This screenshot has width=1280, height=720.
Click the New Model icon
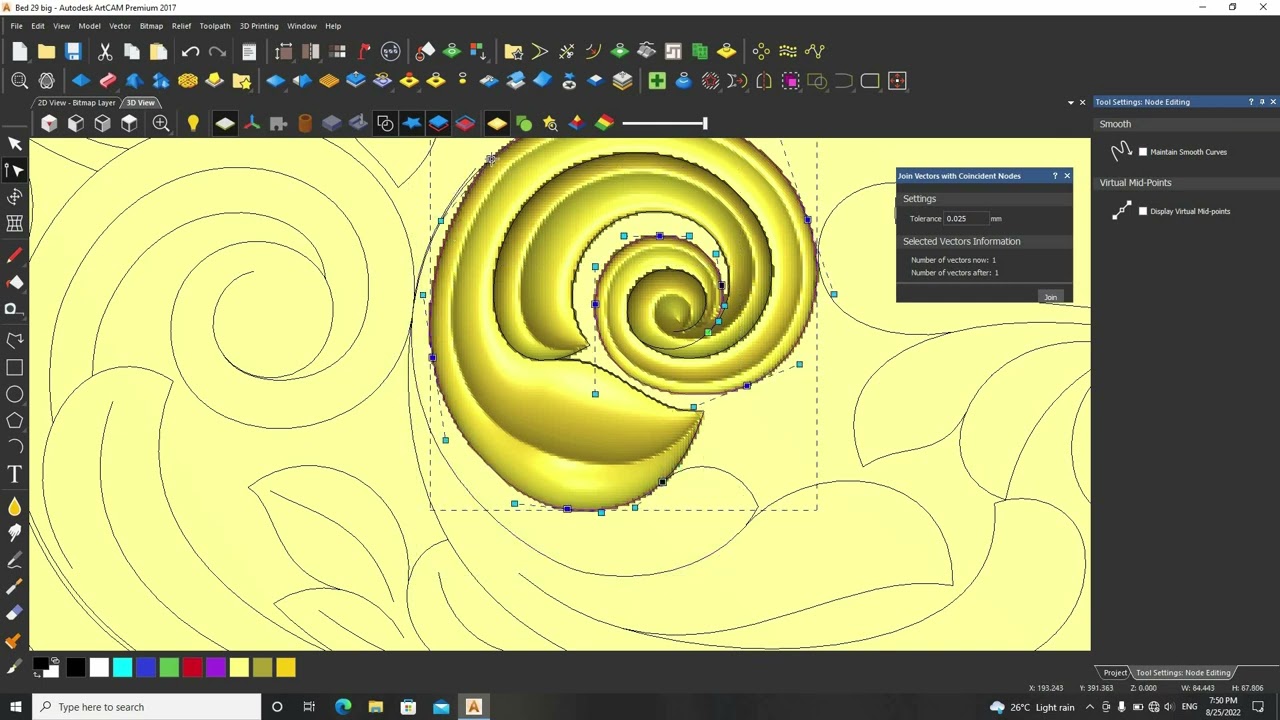coord(20,51)
